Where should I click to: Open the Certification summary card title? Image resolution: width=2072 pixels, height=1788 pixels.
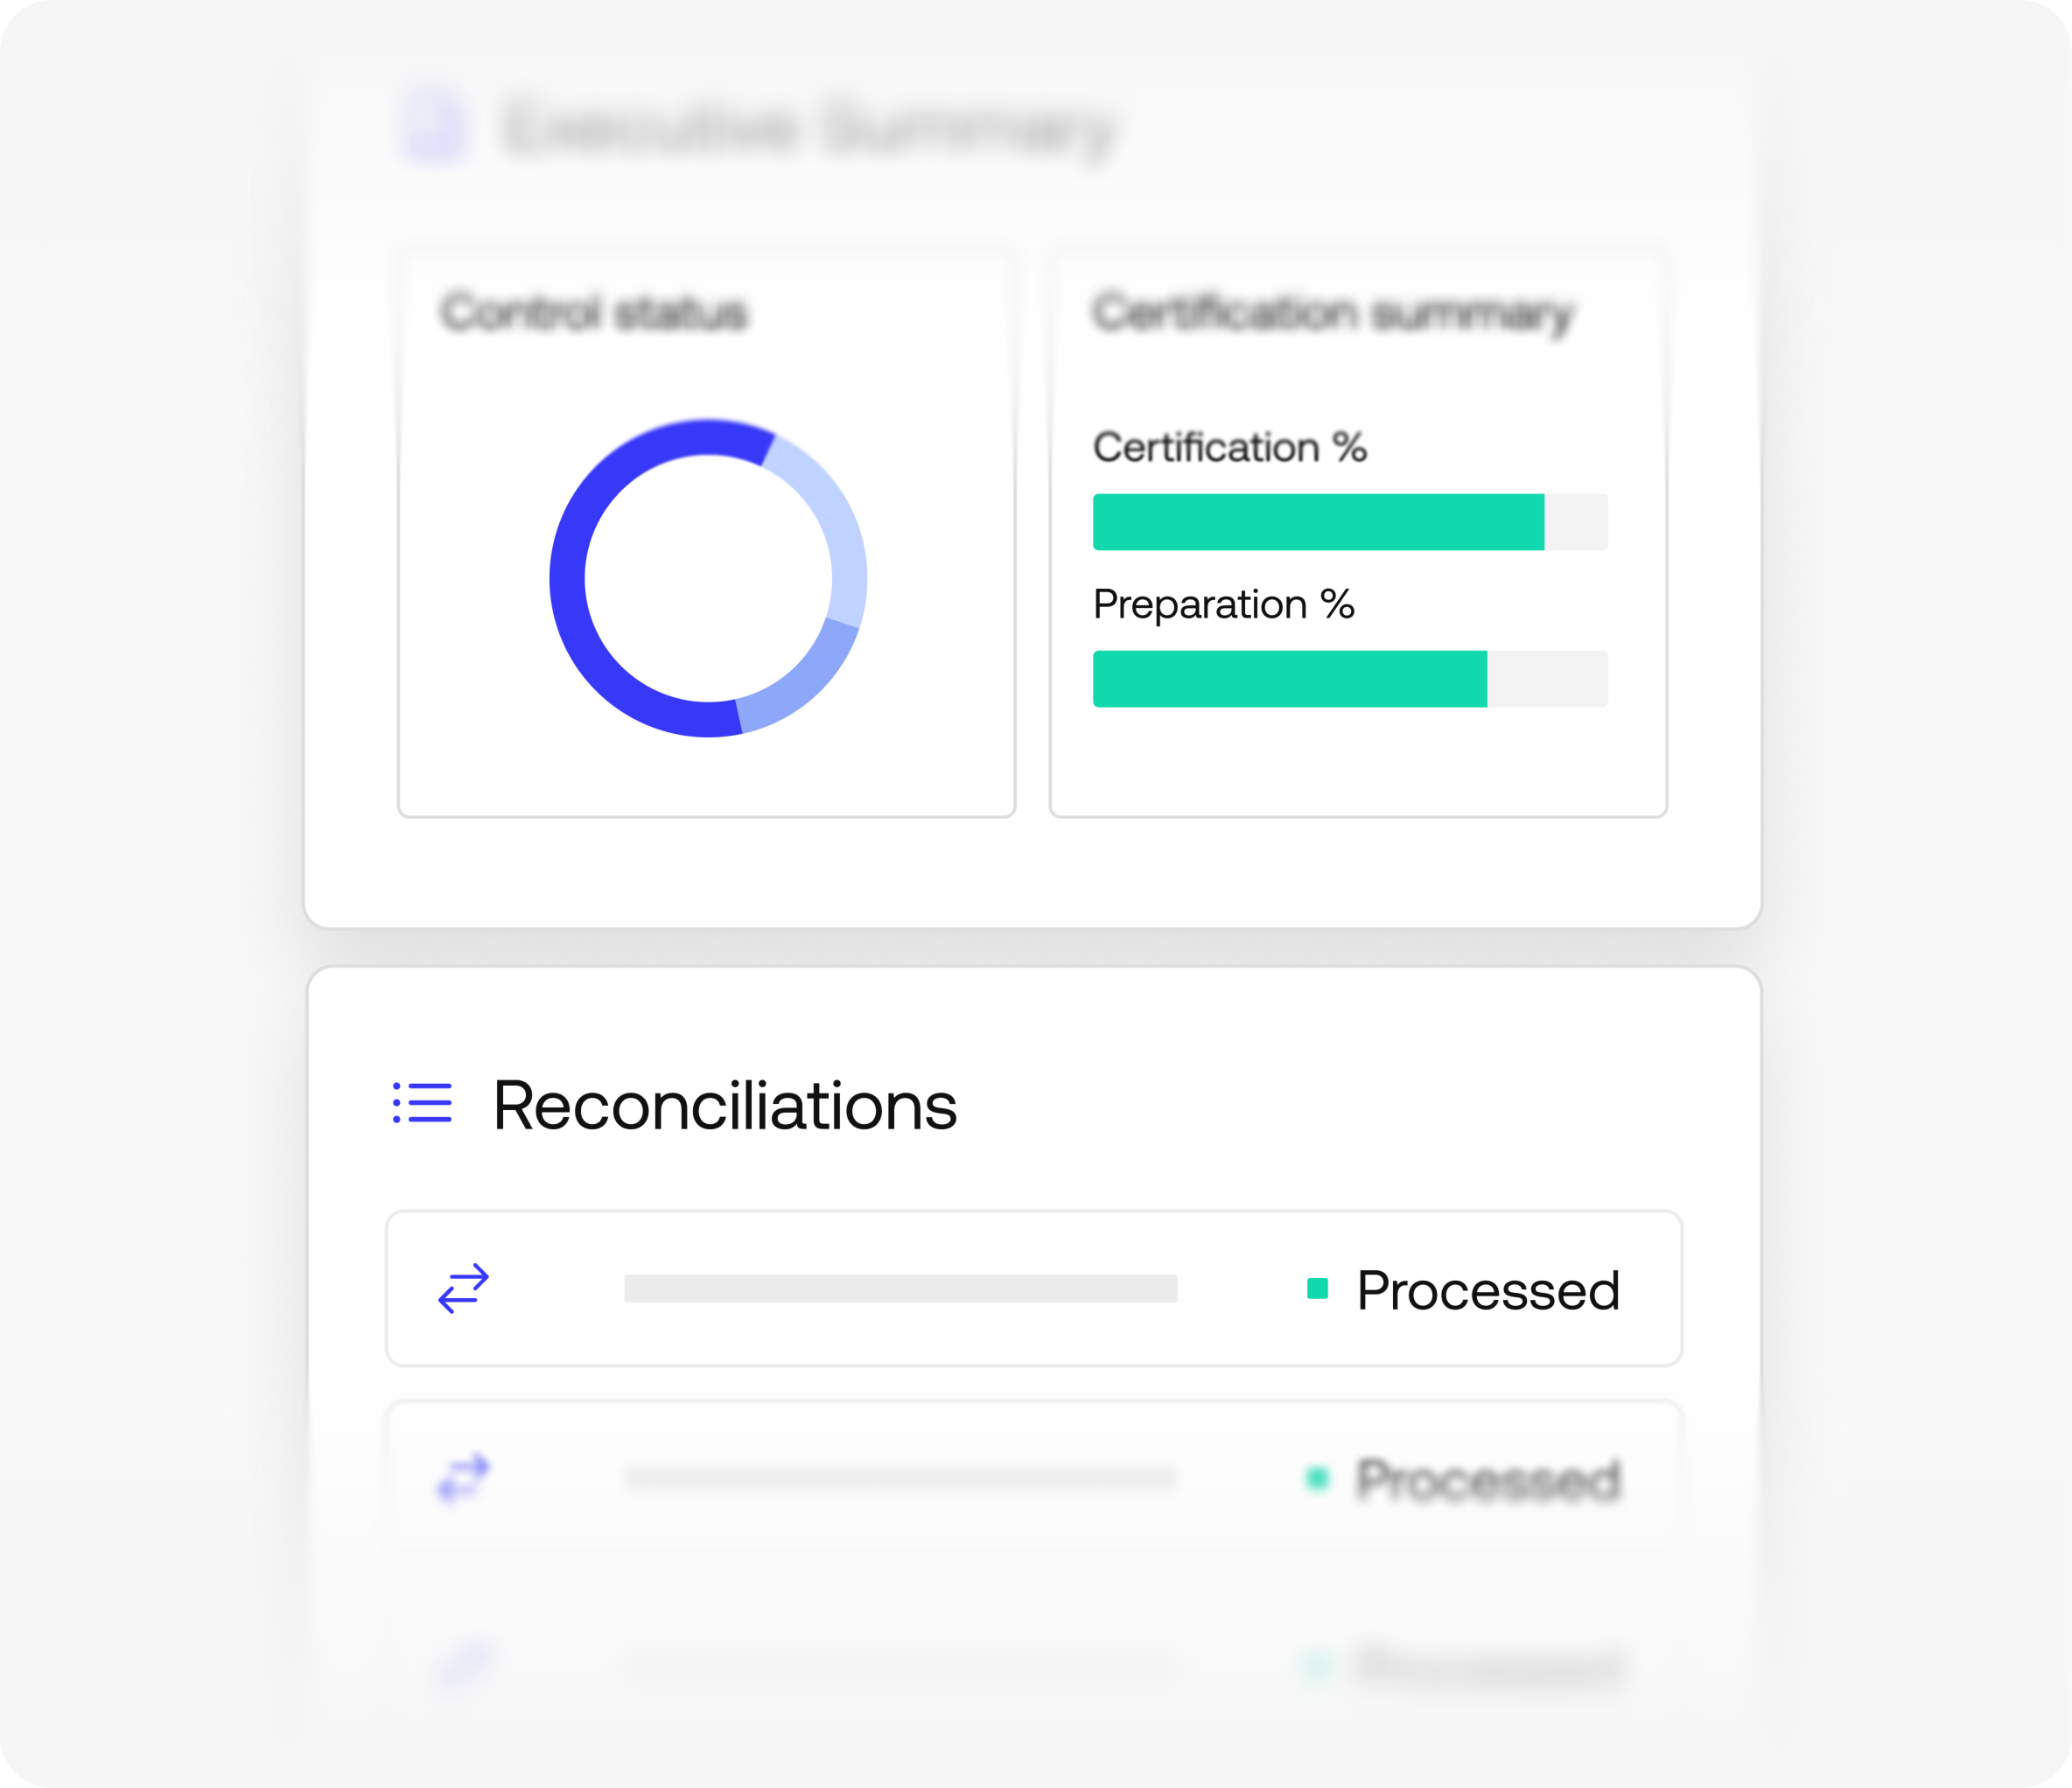point(1333,314)
